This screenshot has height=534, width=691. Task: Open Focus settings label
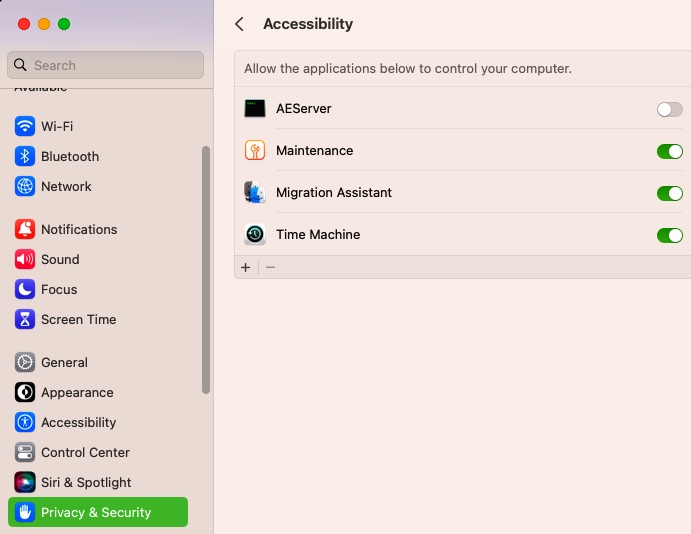[59, 289]
